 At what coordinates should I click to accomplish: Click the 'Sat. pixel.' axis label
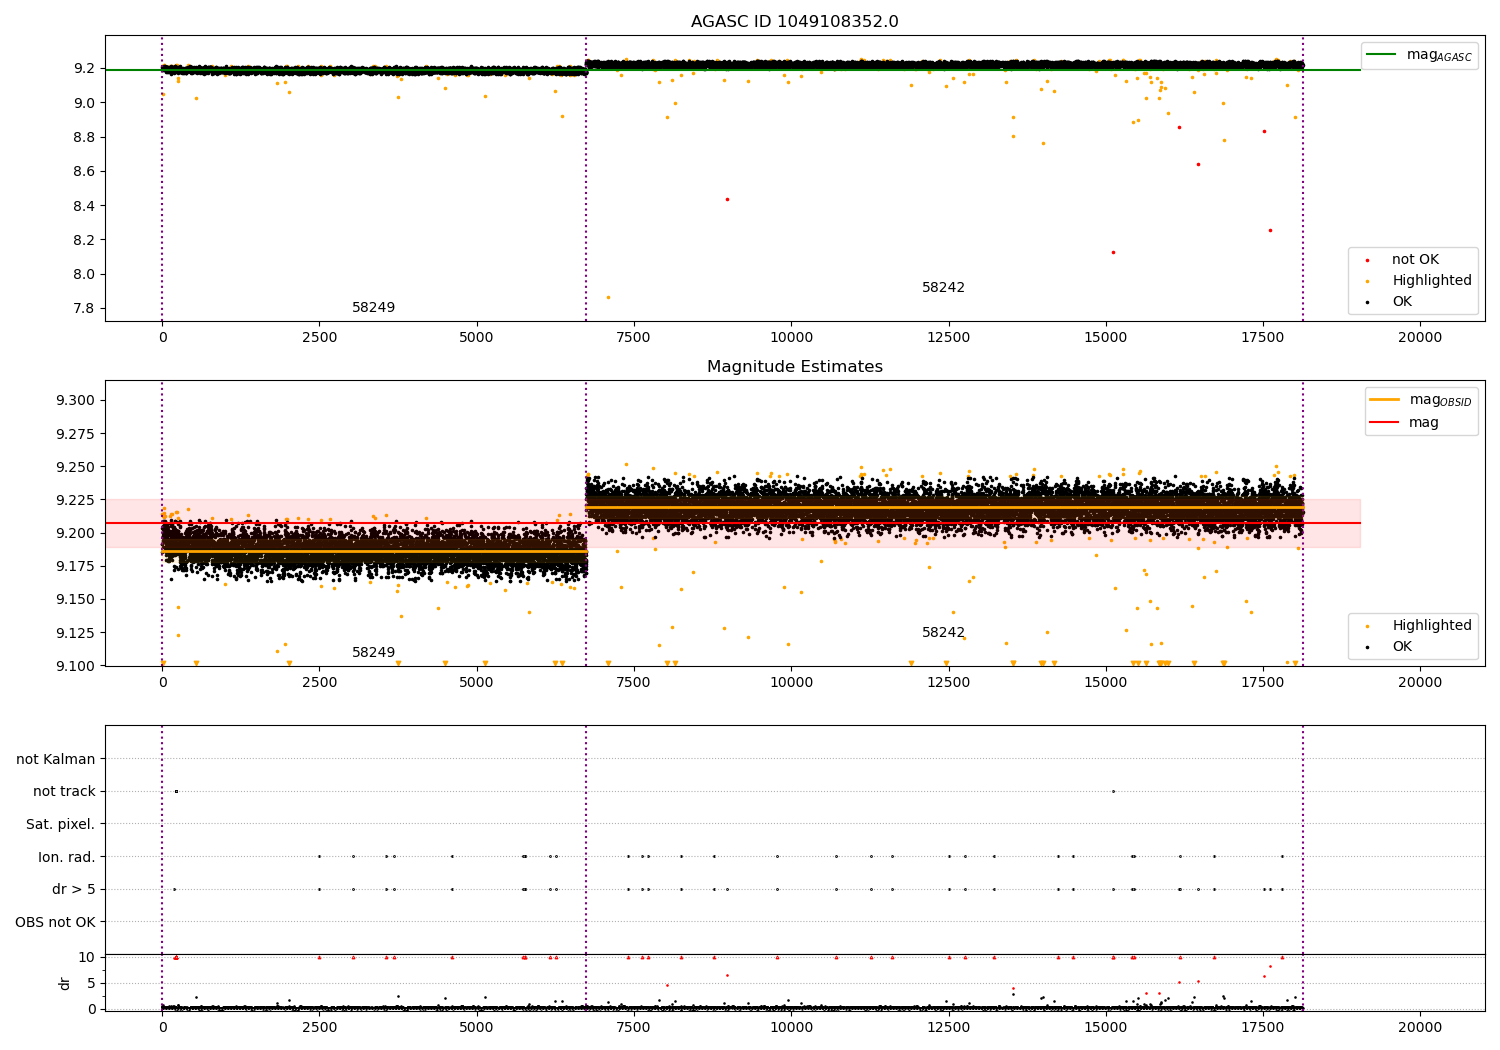click(60, 825)
